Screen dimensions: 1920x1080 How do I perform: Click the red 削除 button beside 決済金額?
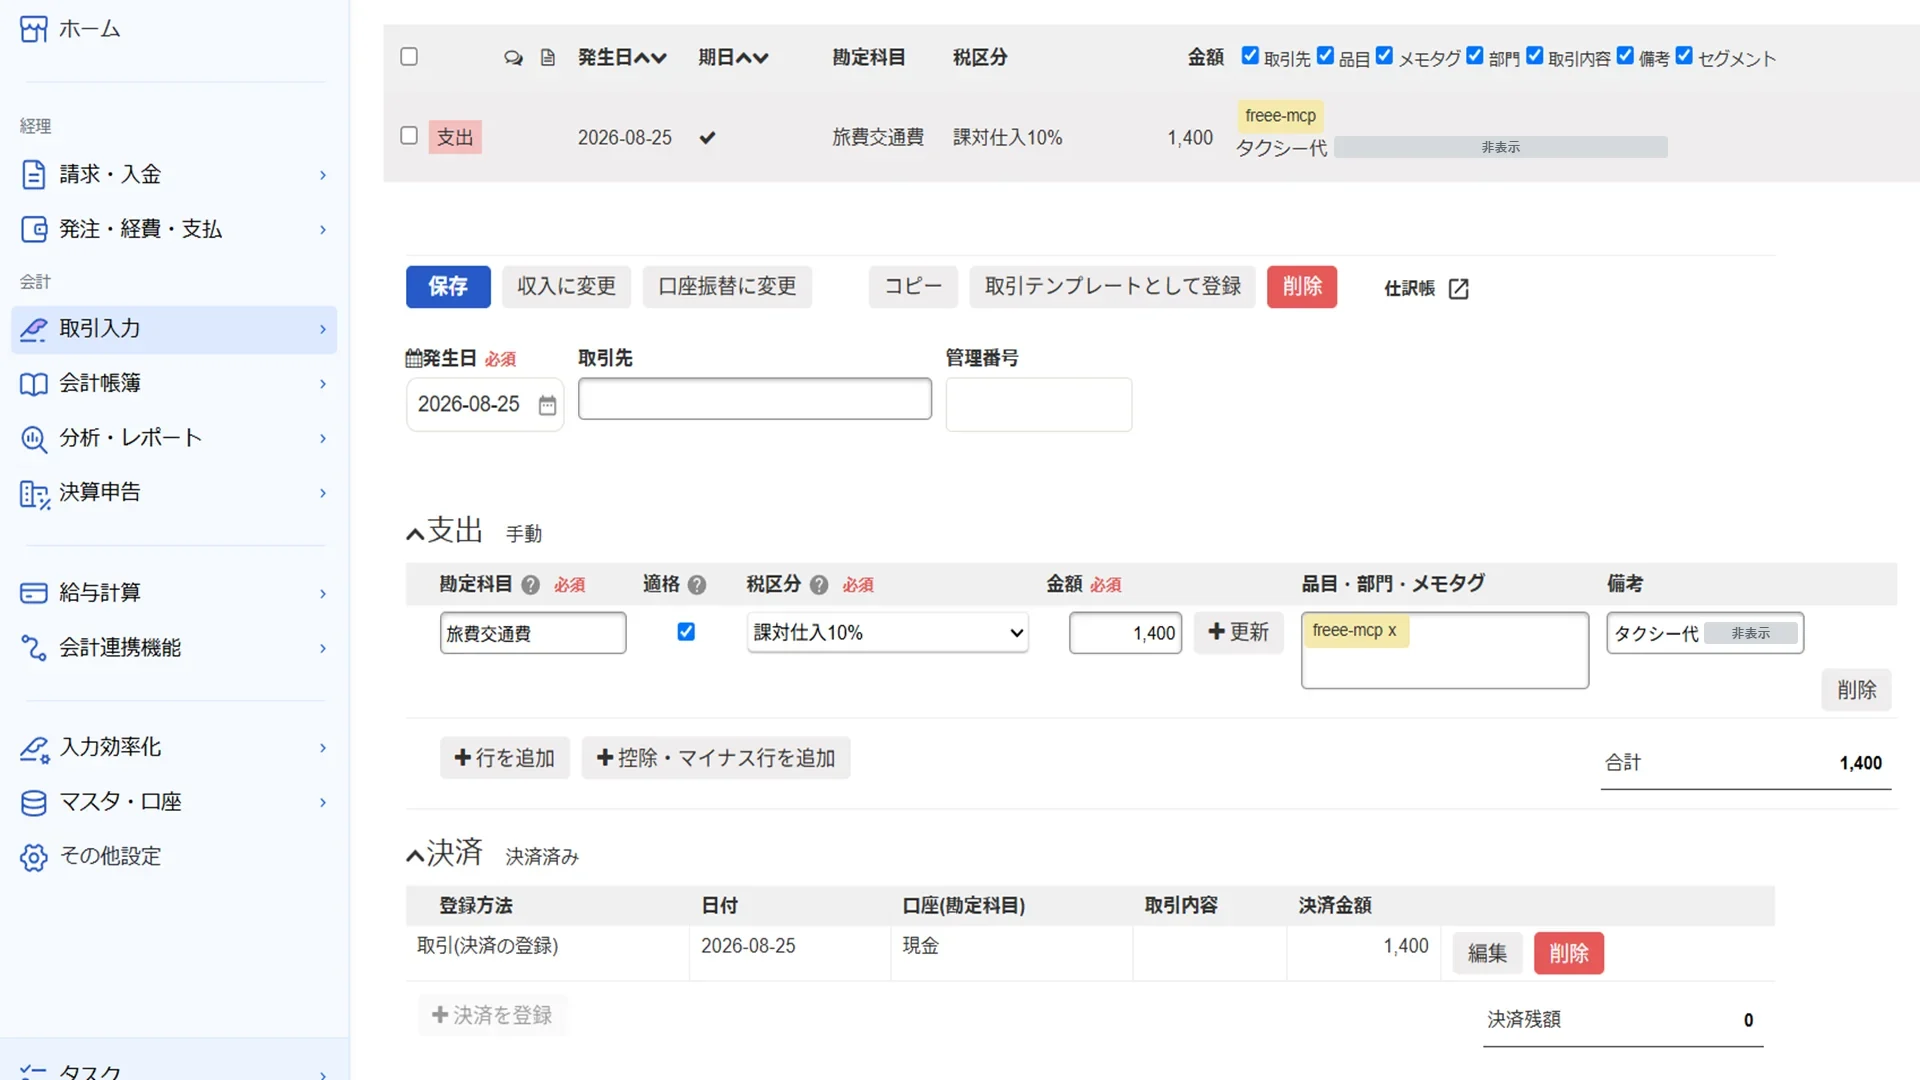(x=1568, y=954)
